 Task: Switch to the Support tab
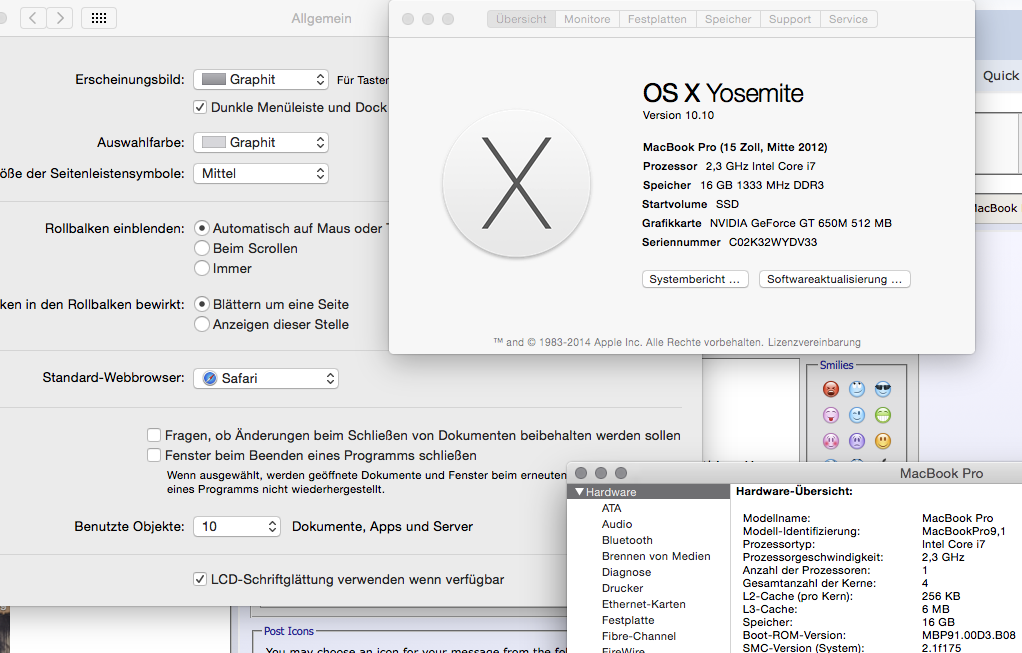pyautogui.click(x=790, y=20)
